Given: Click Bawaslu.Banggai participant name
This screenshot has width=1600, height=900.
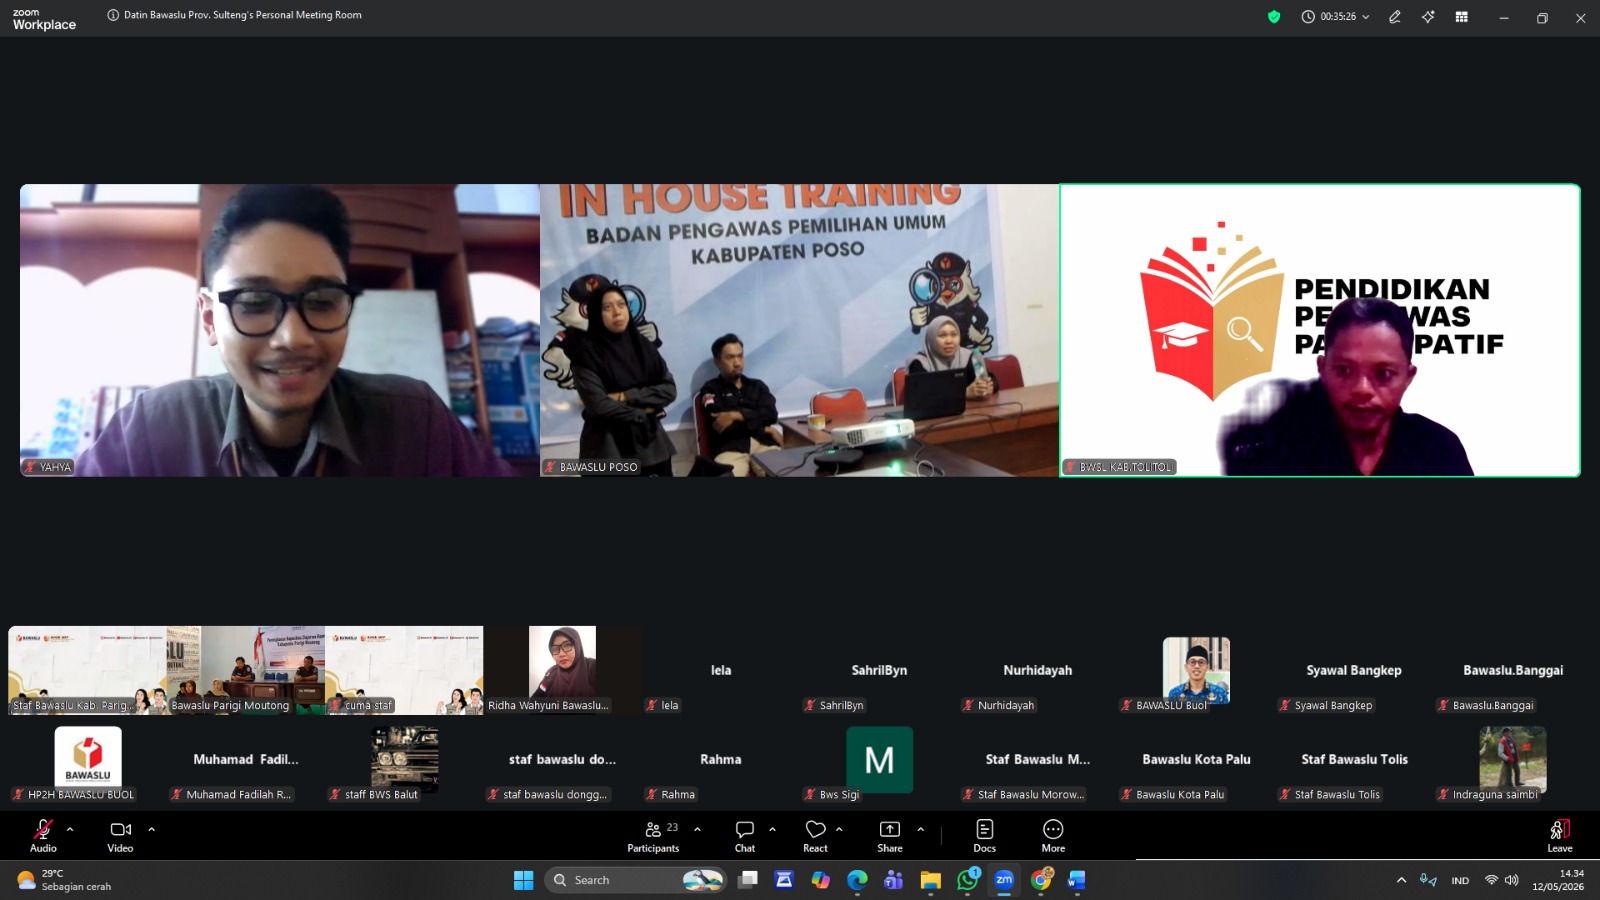Looking at the screenshot, I should point(1513,670).
